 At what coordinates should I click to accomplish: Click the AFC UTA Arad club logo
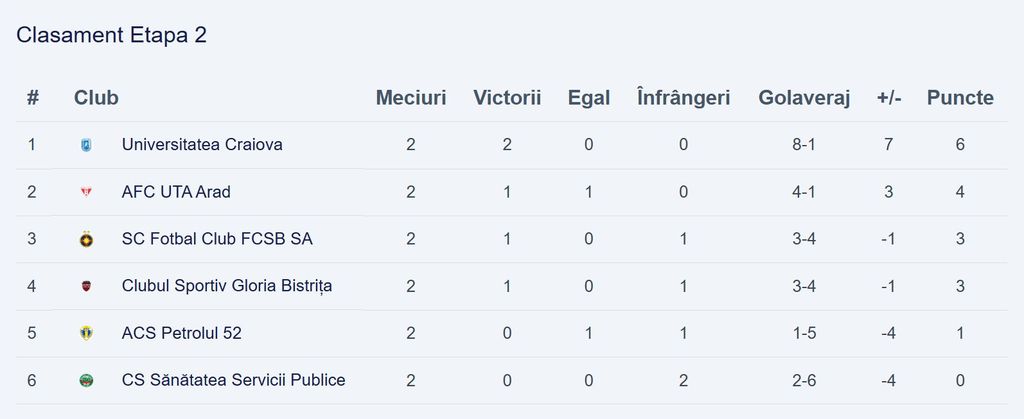[x=86, y=192]
